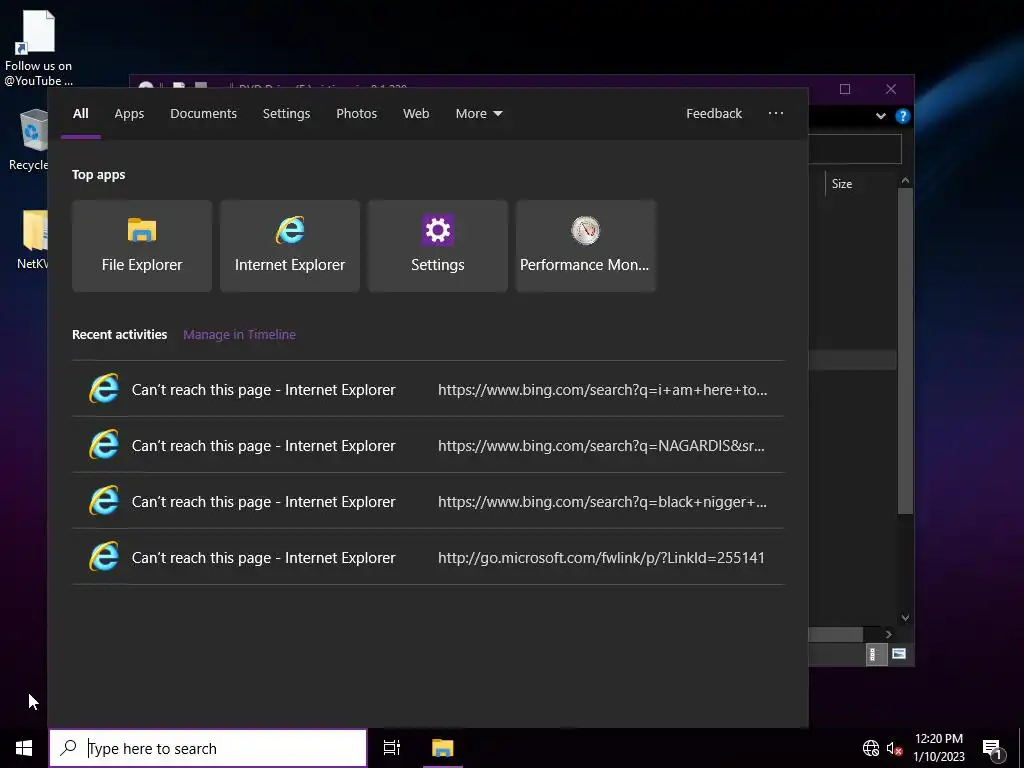The width and height of the screenshot is (1024, 768).
Task: Click File Explorer vertical scrollbar thumb
Action: pos(905,351)
